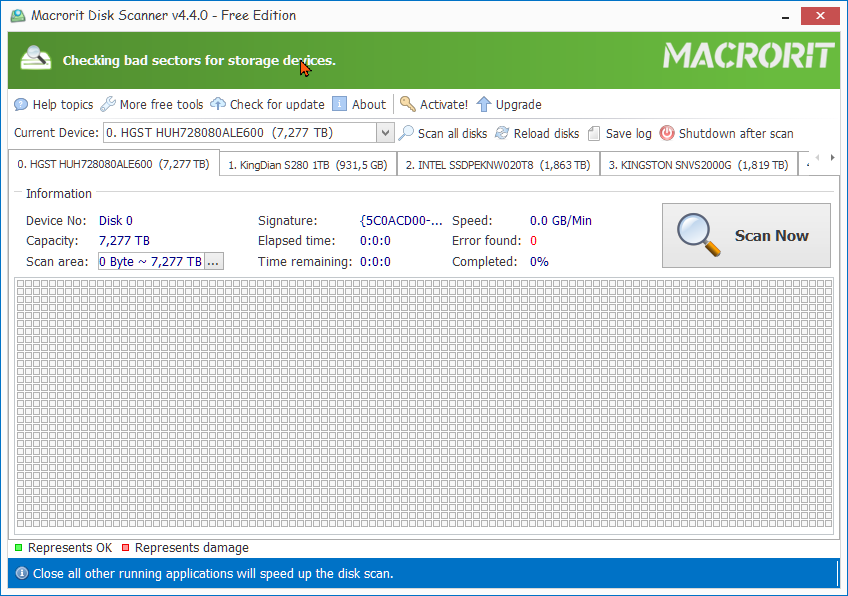Click the Device No value Disk 0
Viewport: 848px width, 596px height.
115,221
